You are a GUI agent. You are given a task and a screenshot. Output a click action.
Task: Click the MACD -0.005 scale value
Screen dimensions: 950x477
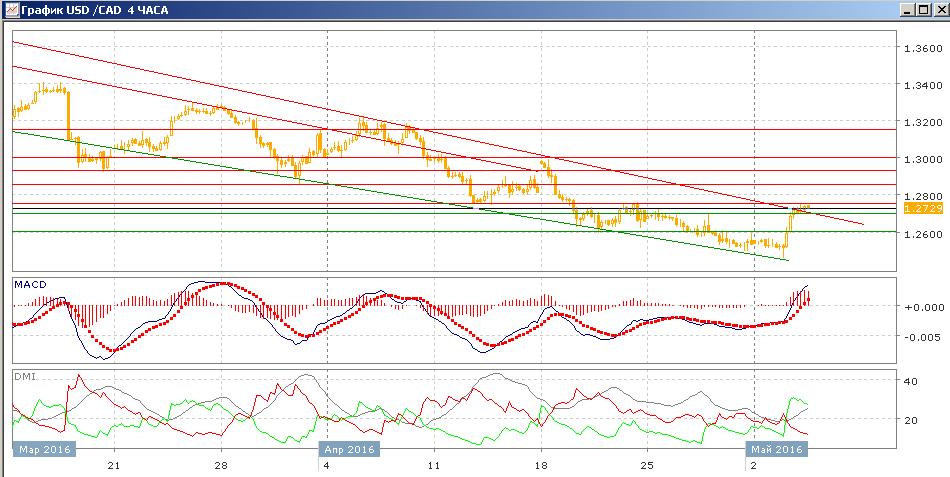click(x=924, y=337)
